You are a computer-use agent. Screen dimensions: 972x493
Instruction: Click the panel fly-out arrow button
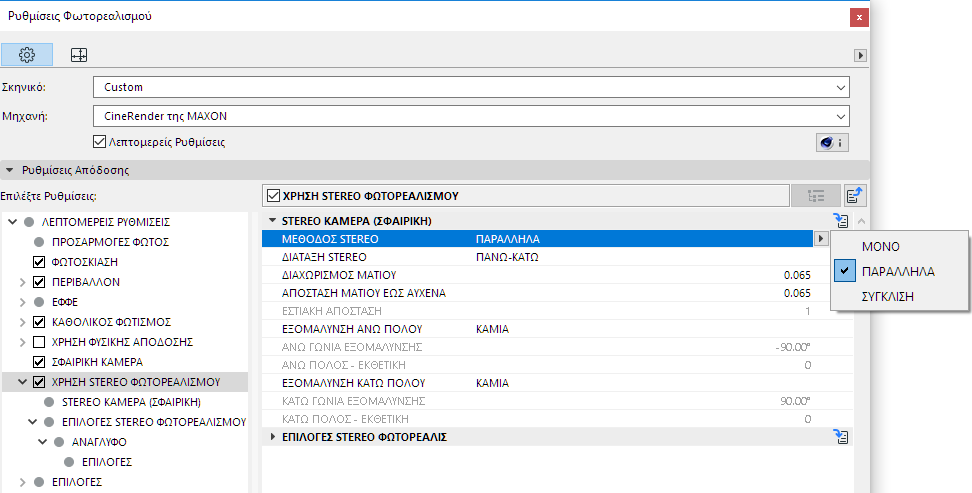coord(860,55)
